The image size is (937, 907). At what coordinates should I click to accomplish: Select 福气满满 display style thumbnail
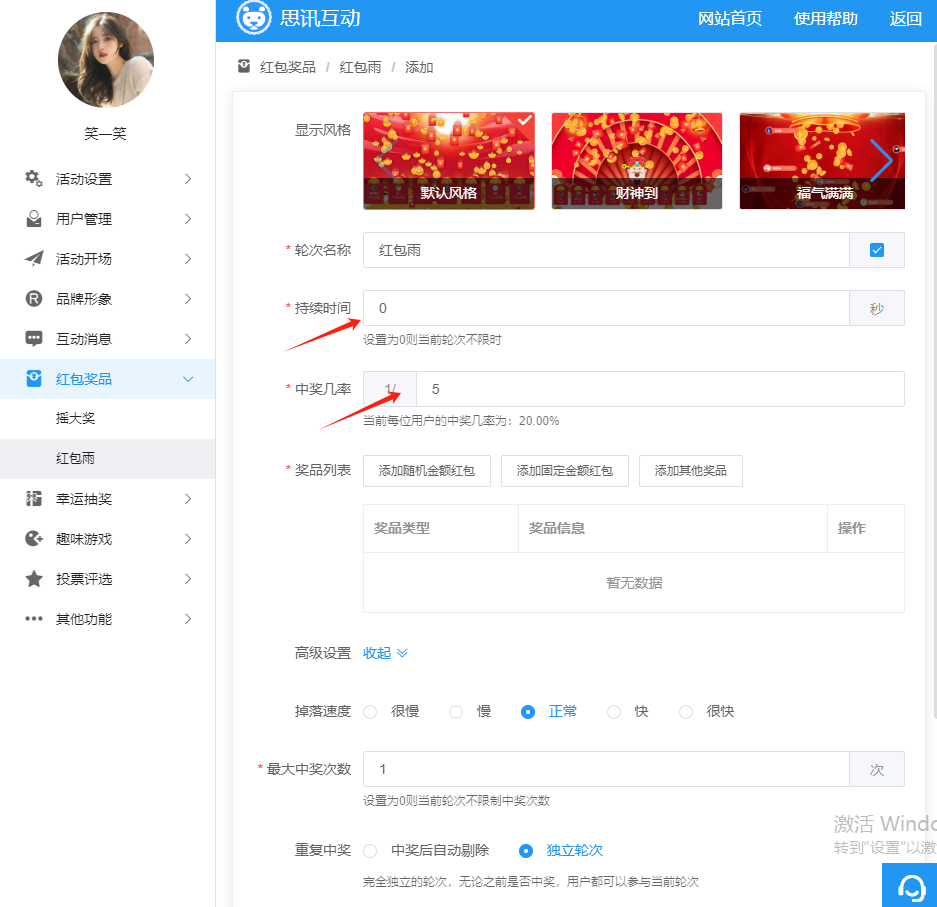click(822, 161)
